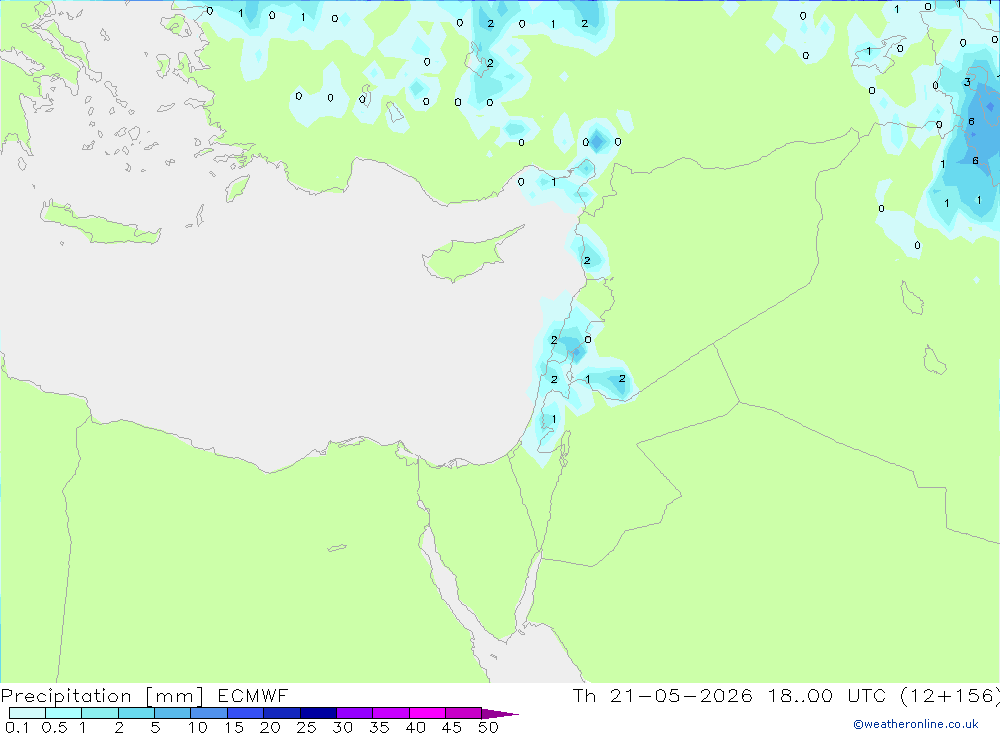Screen dimensions: 1000x733
Task: Click the legend swatch between 0.5 and 1
Action: pyautogui.click(x=64, y=713)
